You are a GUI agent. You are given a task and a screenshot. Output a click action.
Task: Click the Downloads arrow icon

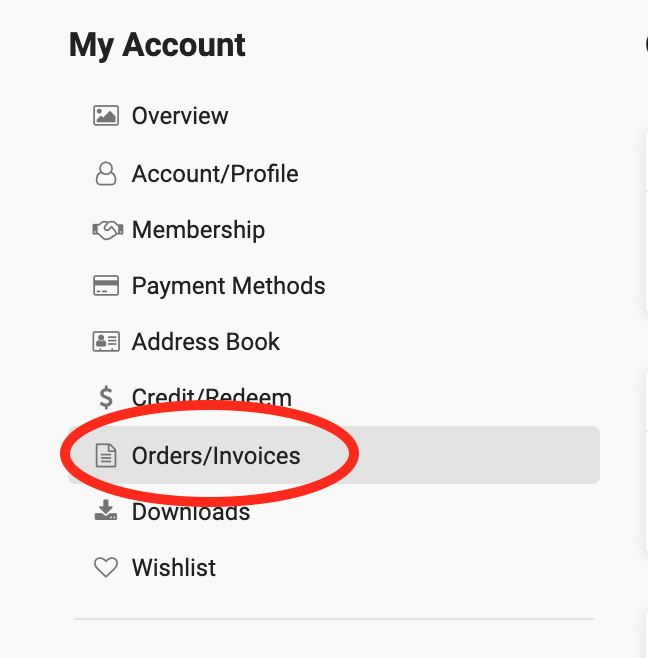pos(106,510)
